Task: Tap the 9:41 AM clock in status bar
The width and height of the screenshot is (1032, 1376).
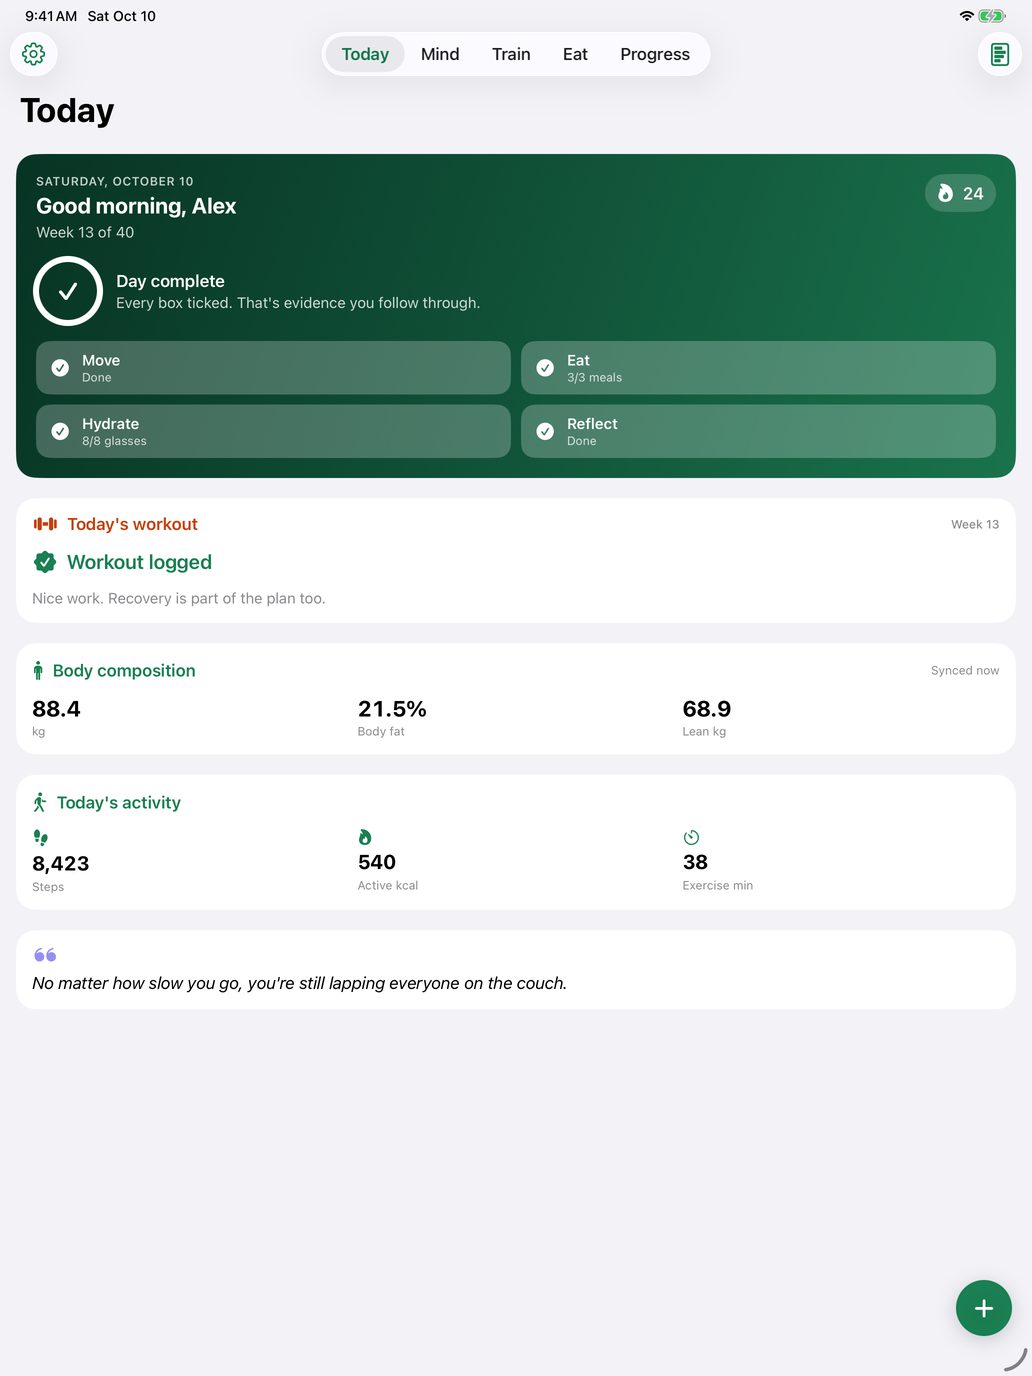Action: tap(51, 16)
